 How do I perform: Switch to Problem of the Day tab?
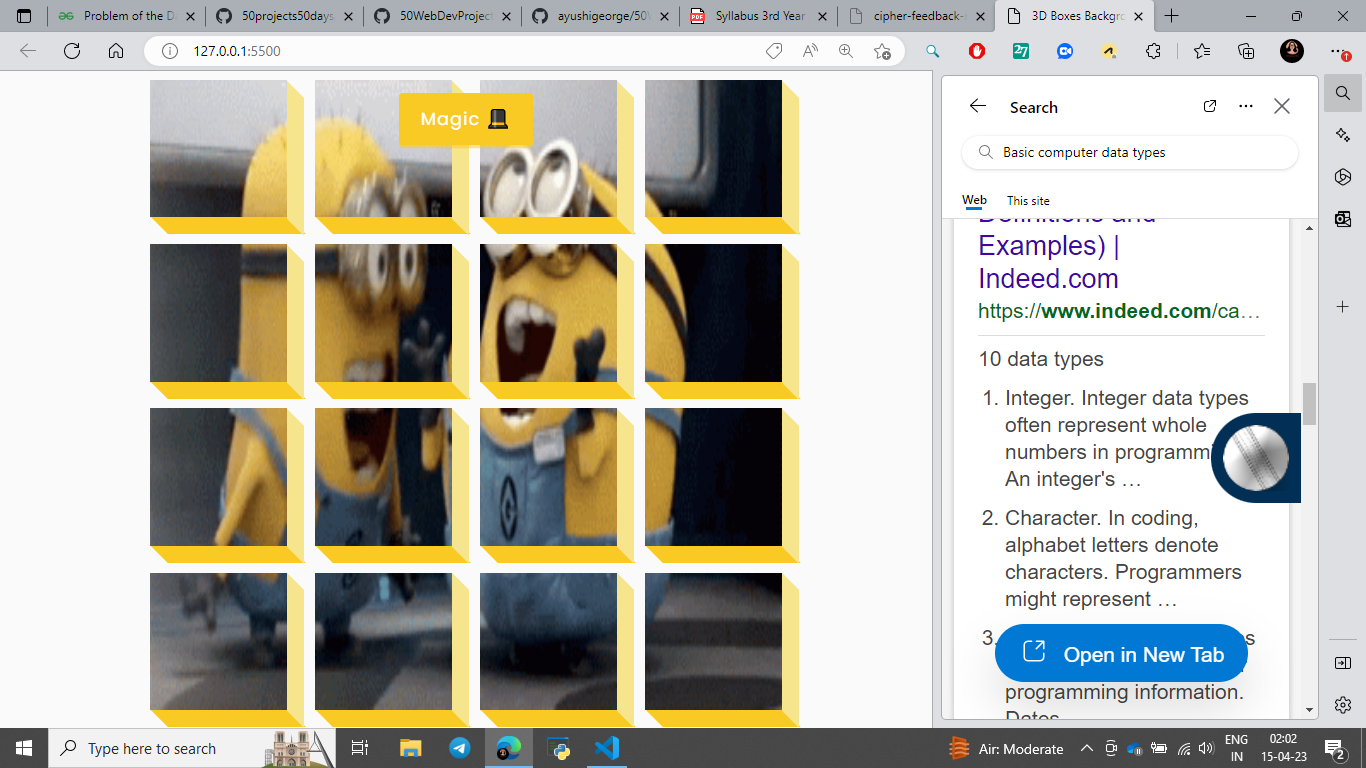pyautogui.click(x=126, y=16)
